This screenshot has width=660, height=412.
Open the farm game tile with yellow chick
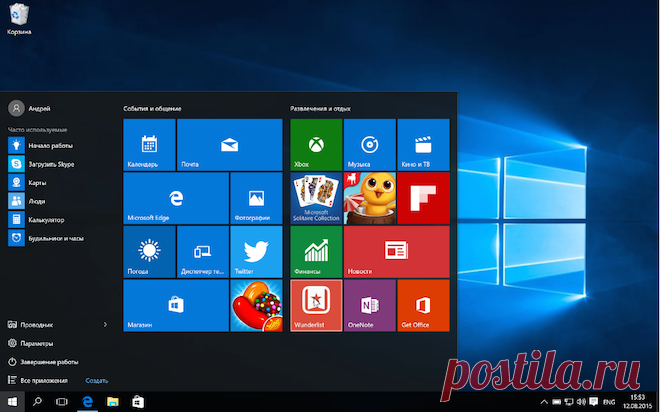[370, 198]
